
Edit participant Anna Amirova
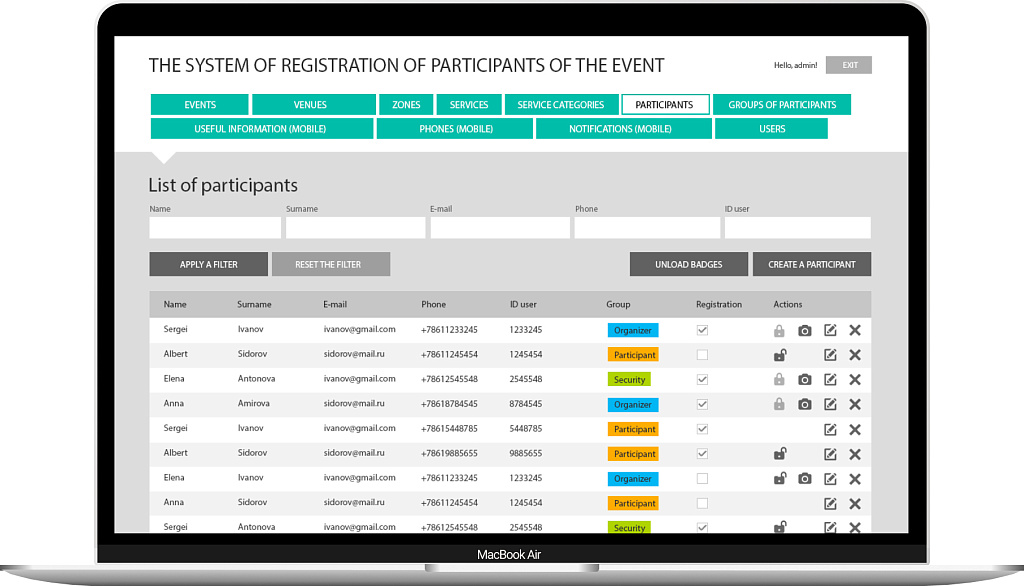(x=830, y=404)
